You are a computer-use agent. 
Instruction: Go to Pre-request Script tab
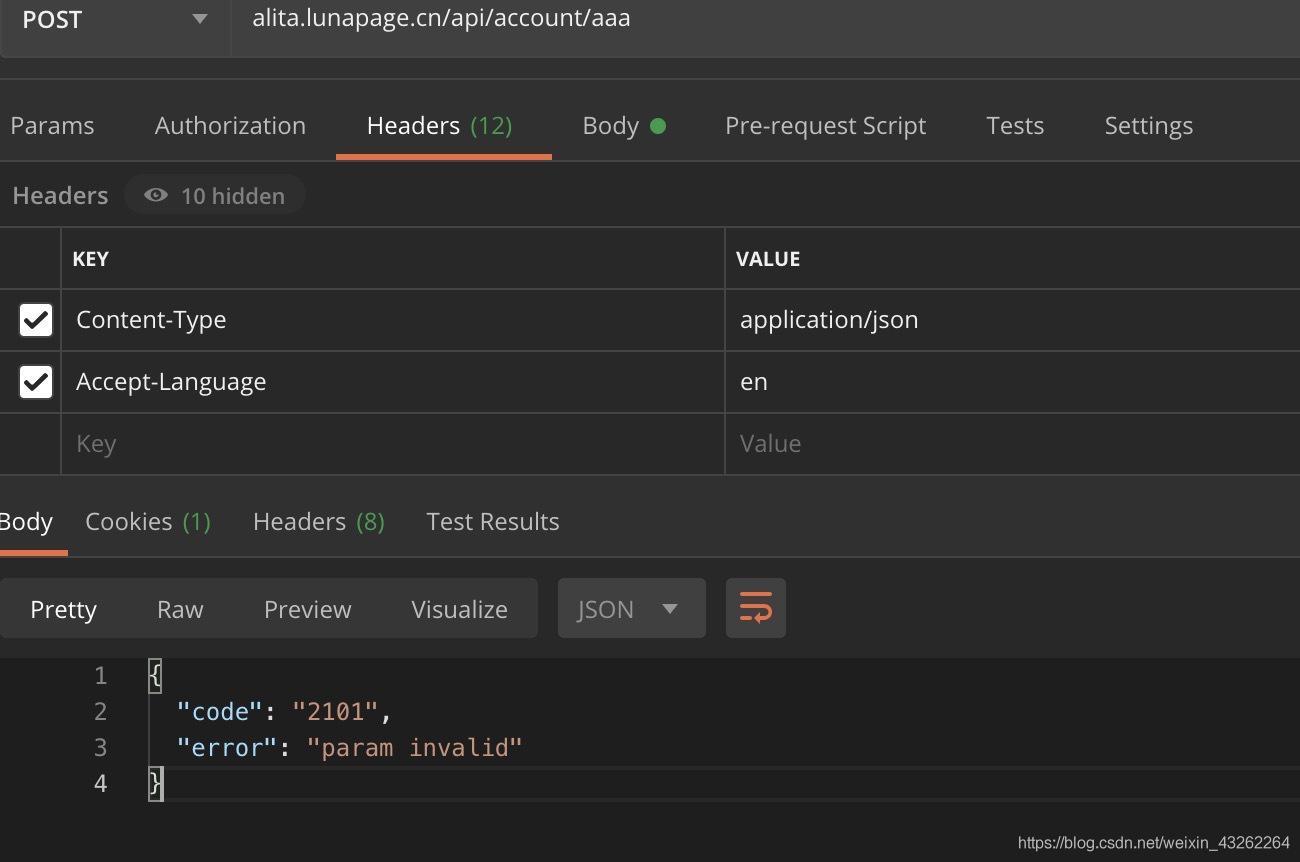(825, 126)
